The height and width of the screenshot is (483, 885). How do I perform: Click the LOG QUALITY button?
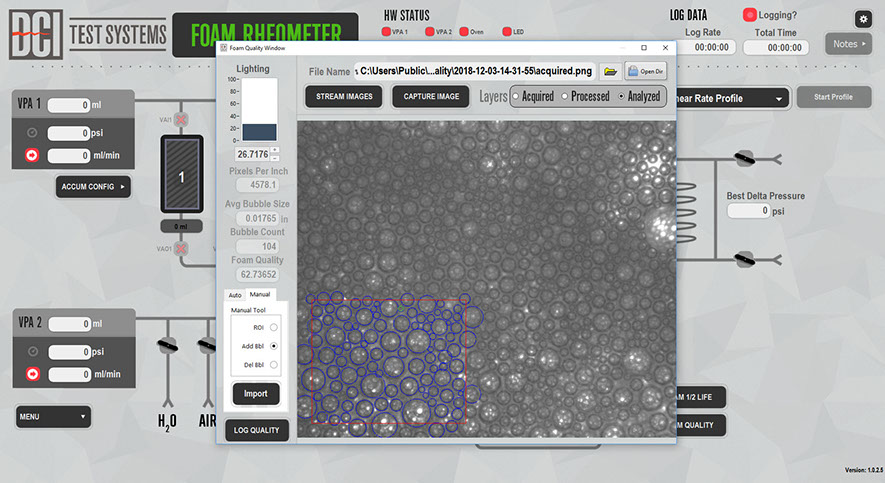(256, 430)
